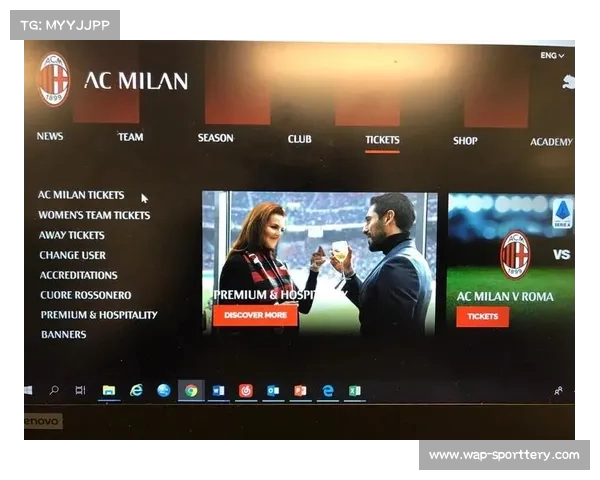Open PowerPoint from taskbar

(x=300, y=391)
